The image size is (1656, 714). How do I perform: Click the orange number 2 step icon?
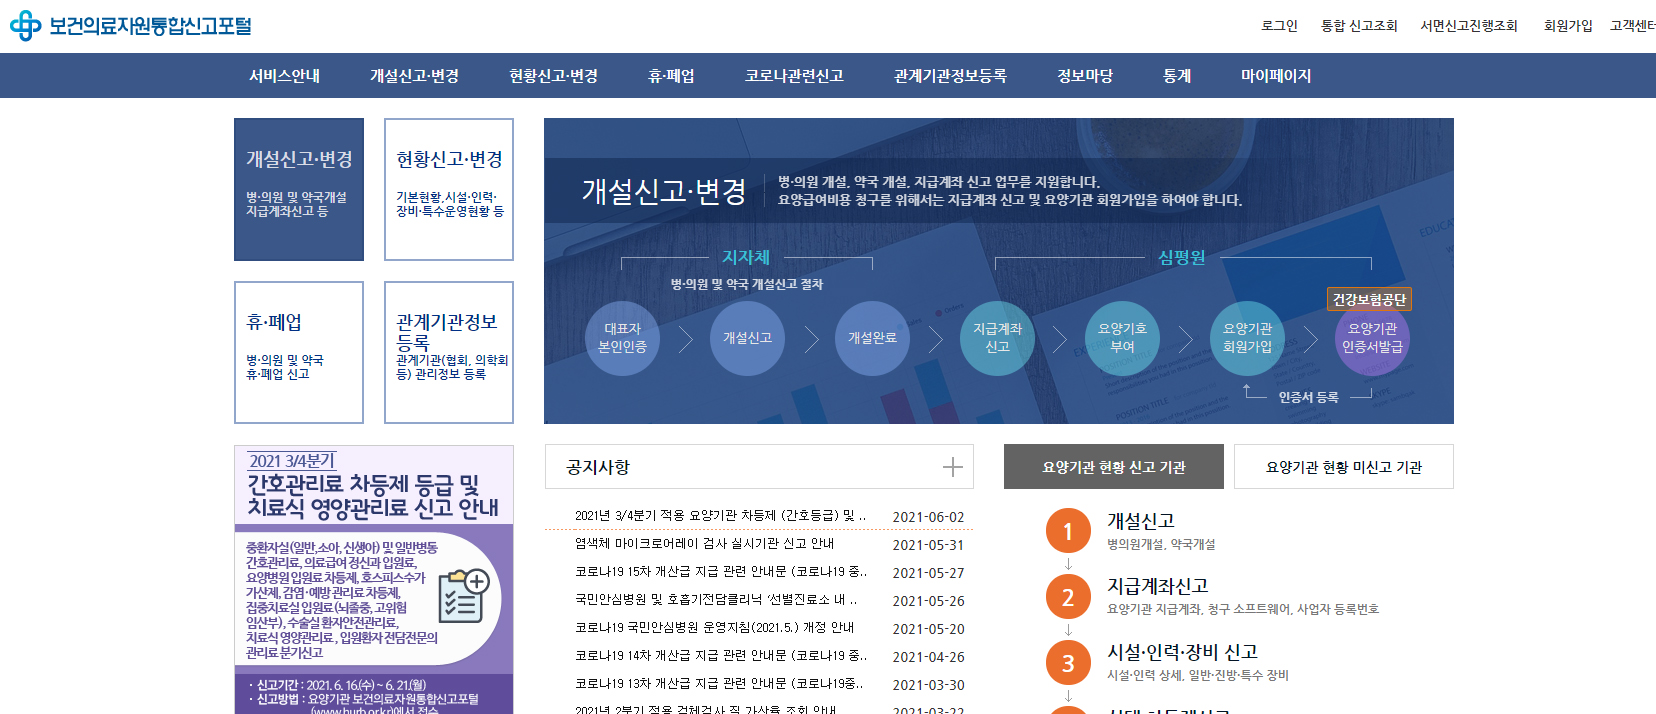point(1067,597)
